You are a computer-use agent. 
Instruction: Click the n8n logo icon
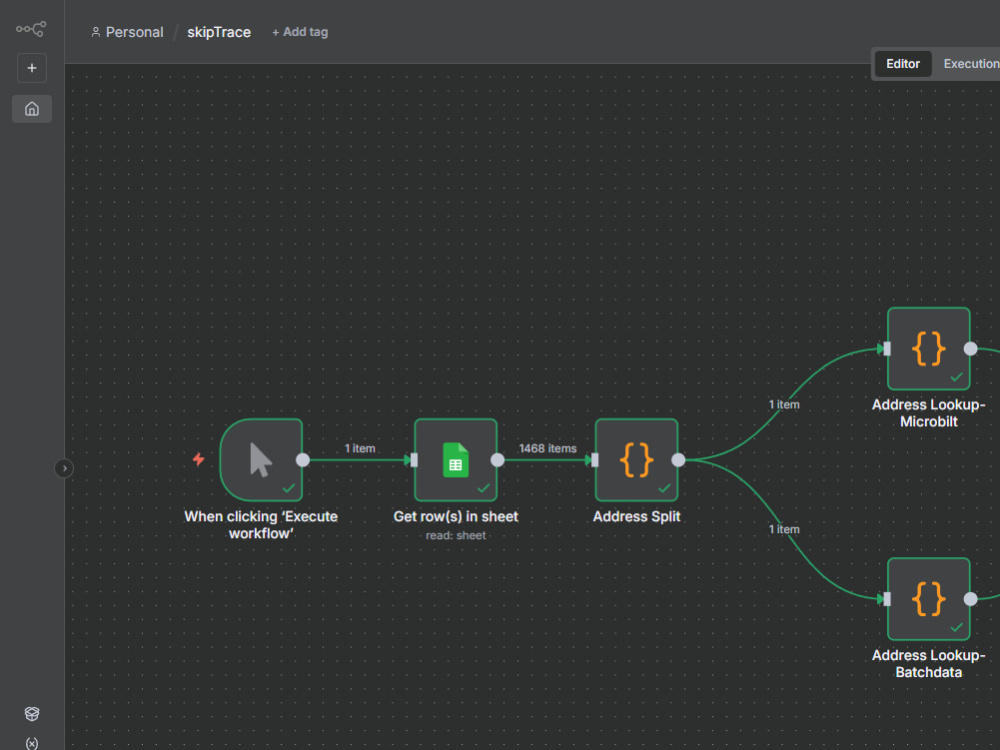click(x=31, y=29)
